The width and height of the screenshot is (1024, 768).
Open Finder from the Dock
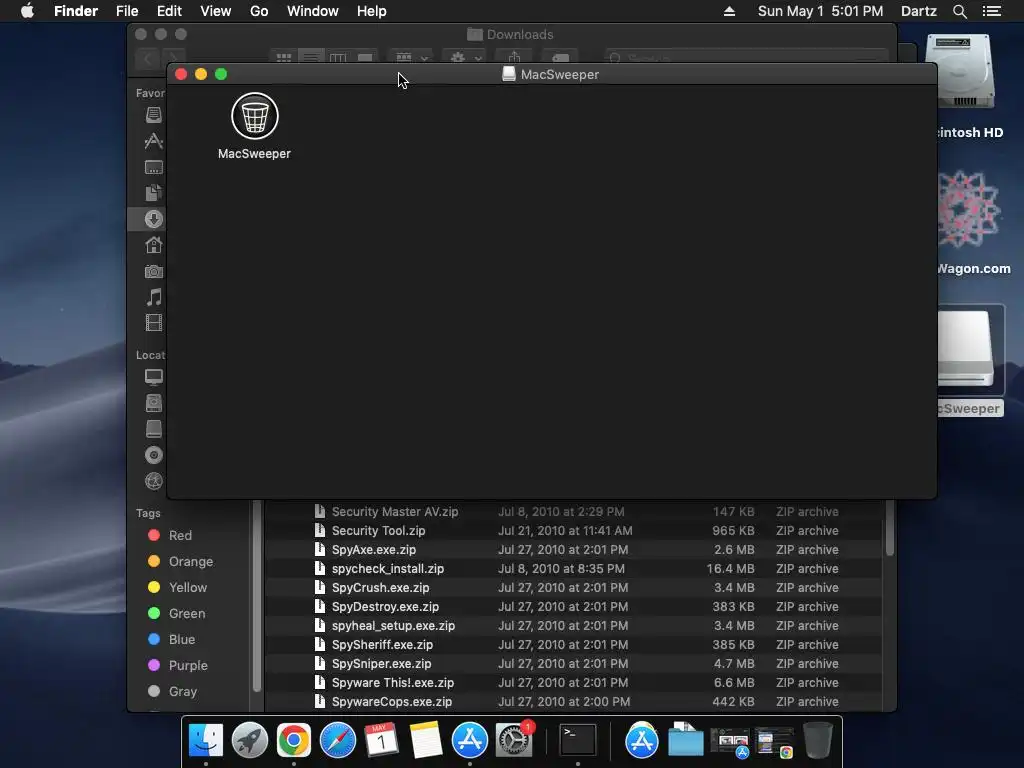(x=206, y=741)
